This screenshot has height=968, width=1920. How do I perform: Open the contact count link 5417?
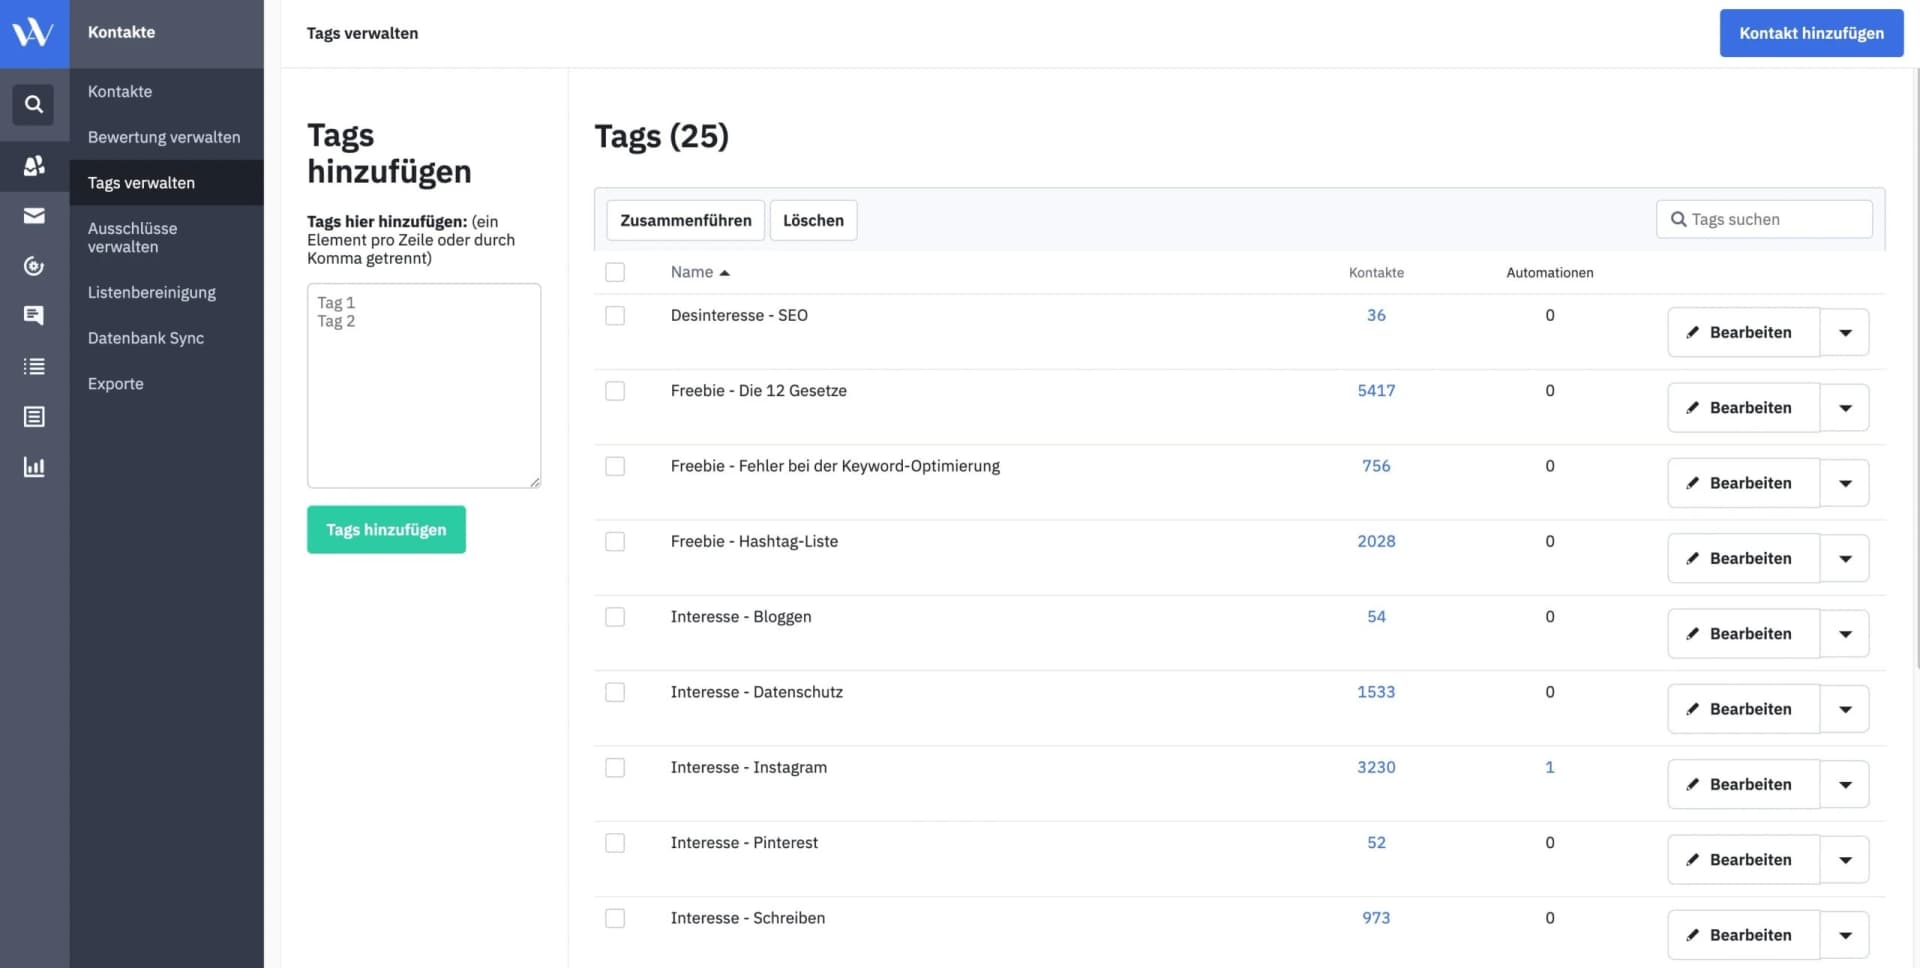pyautogui.click(x=1377, y=390)
